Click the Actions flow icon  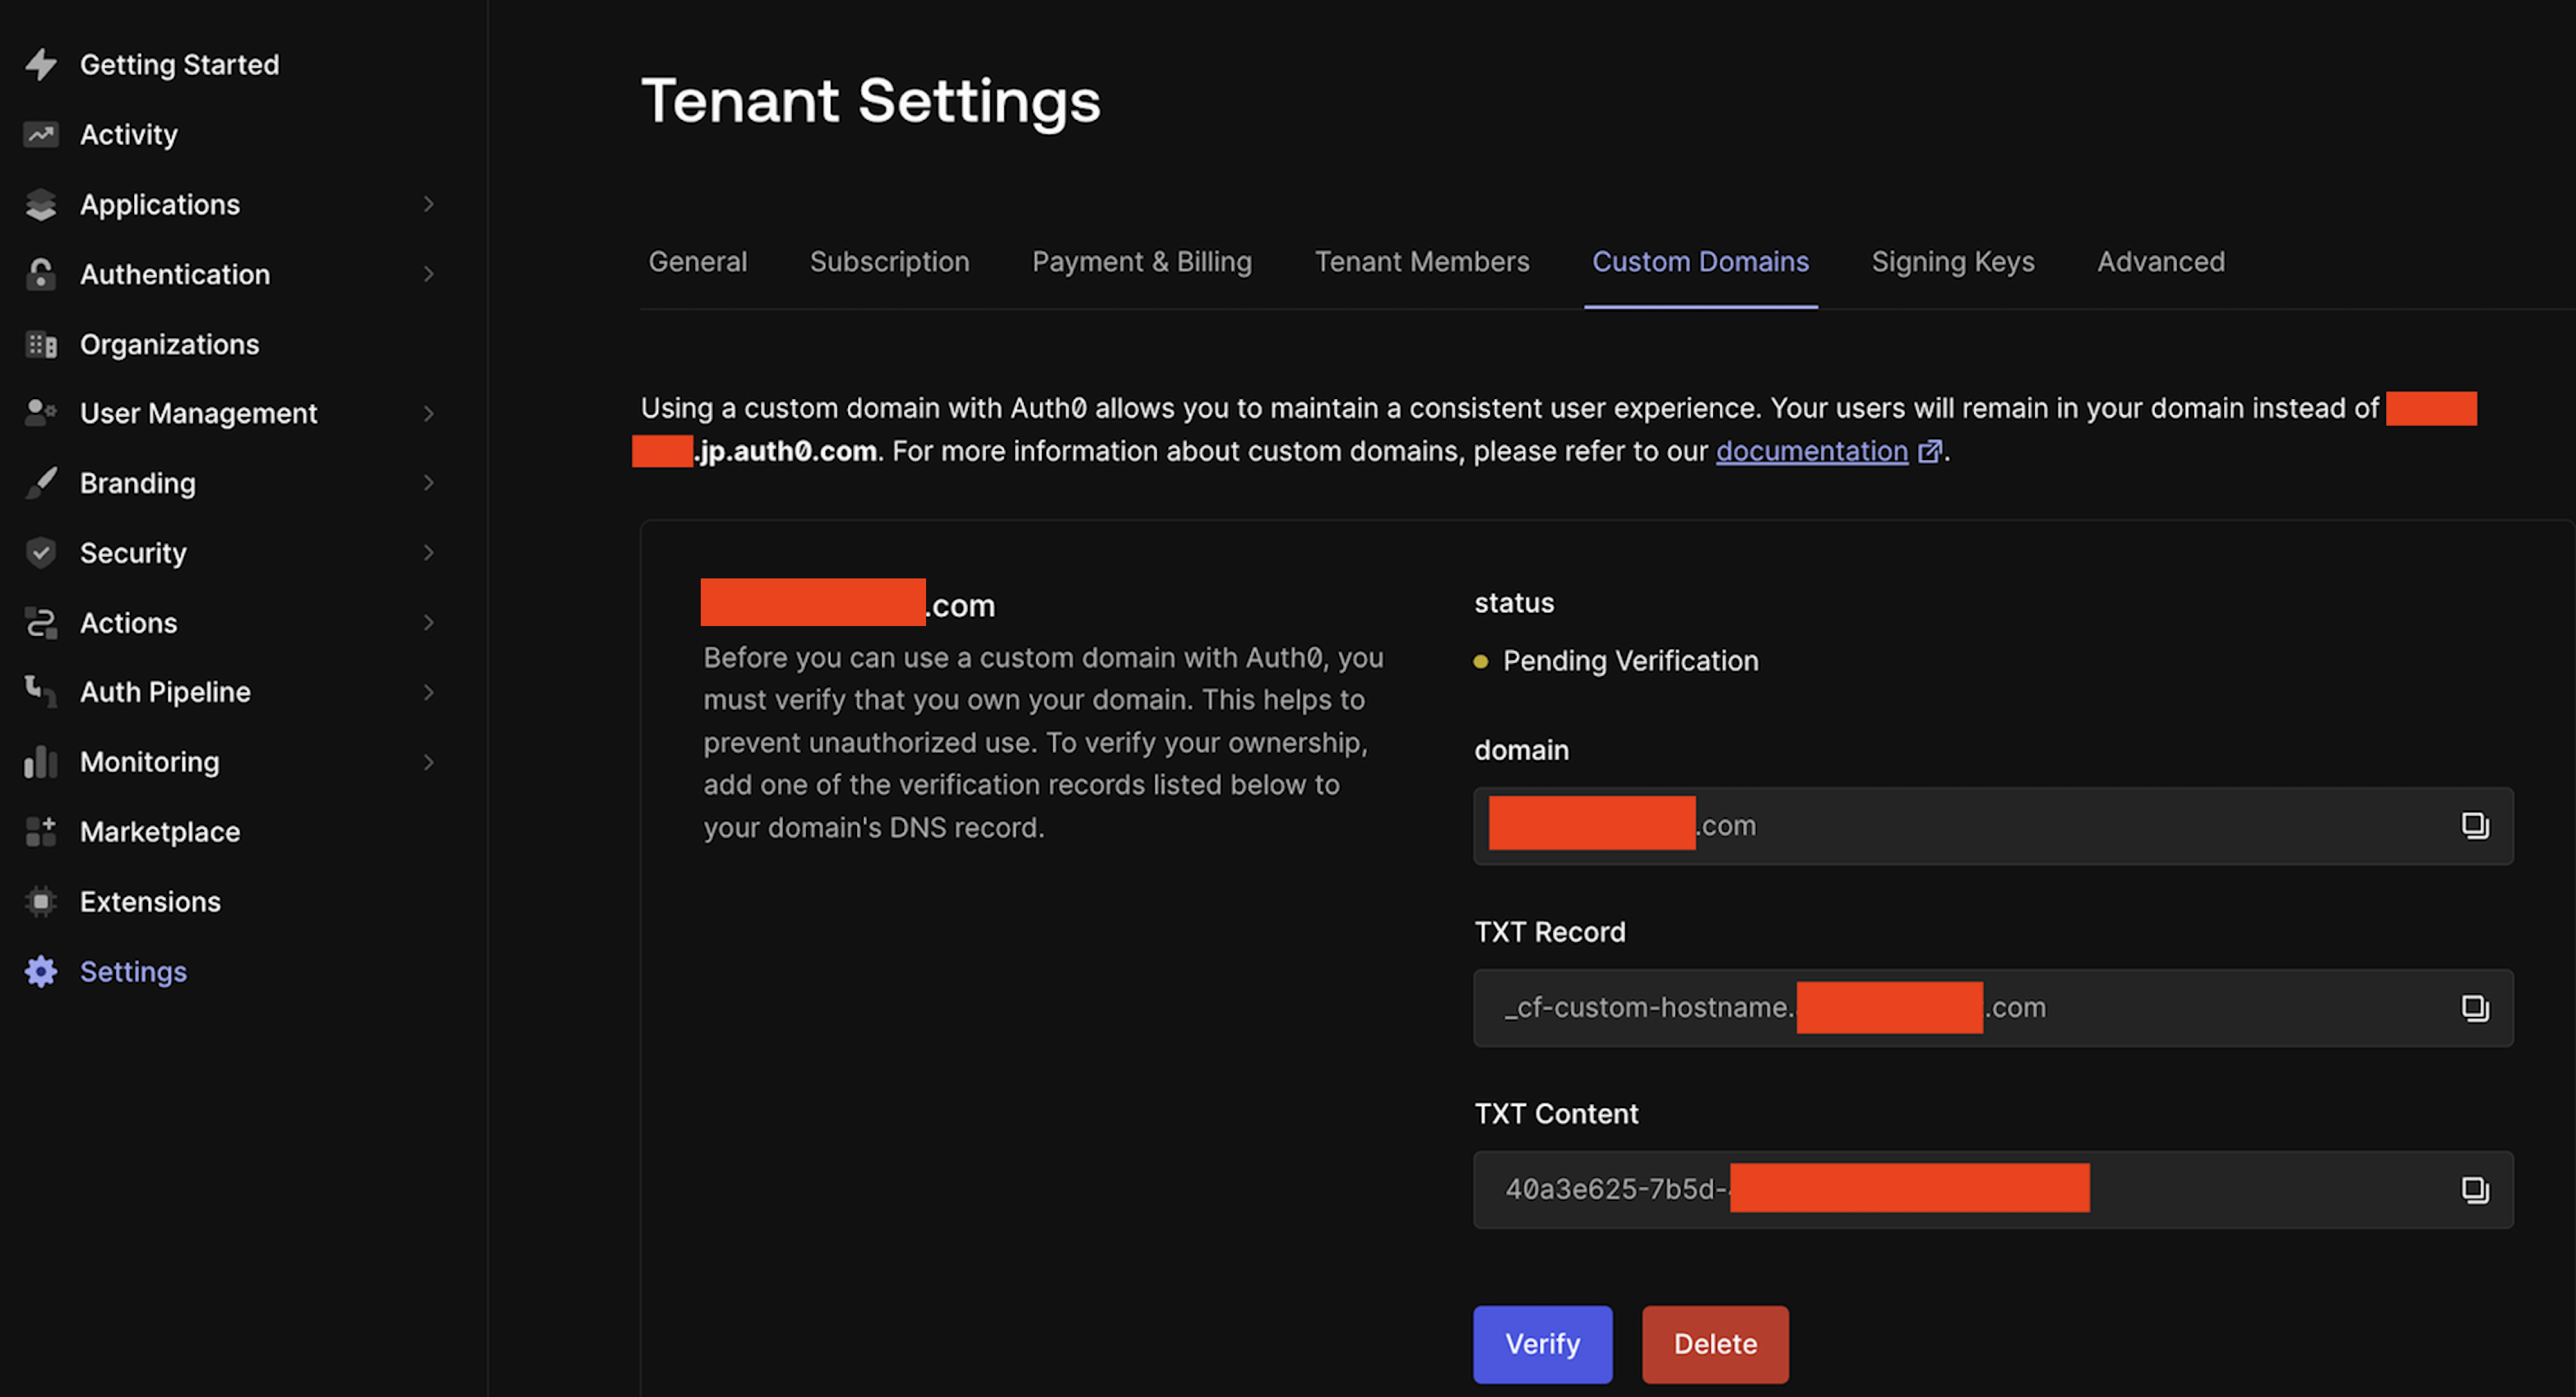41,623
